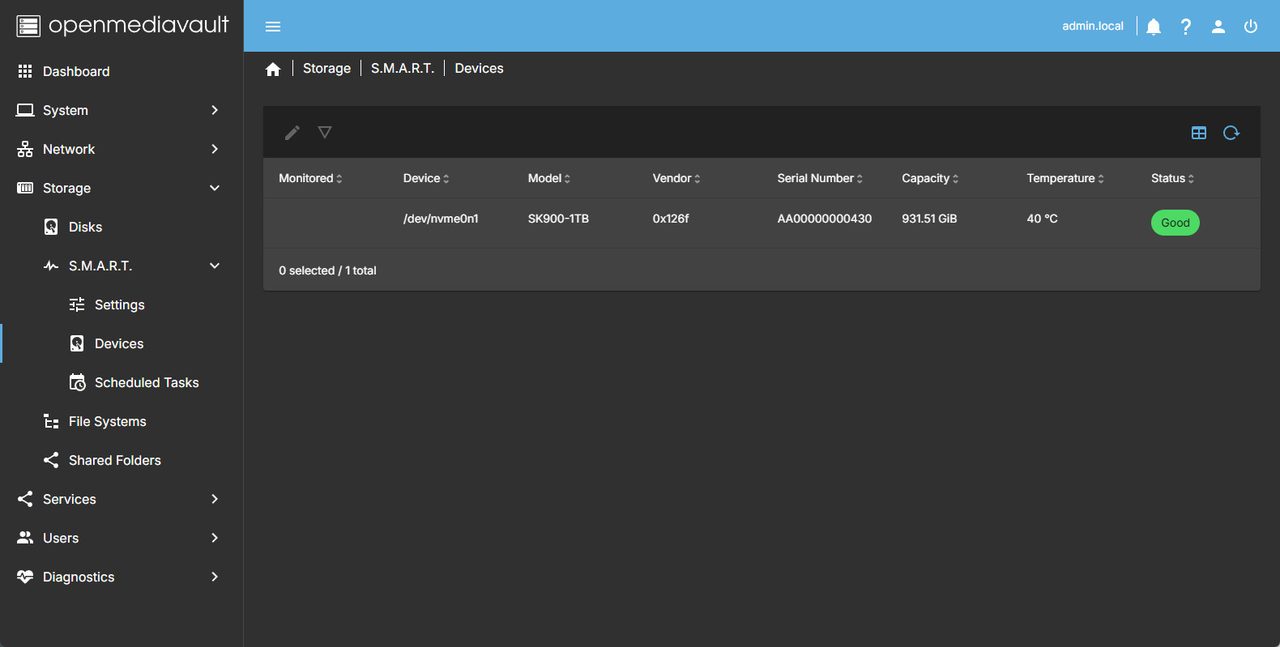Image resolution: width=1280 pixels, height=647 pixels.
Task: Expand the Network menu chevron
Action: (x=214, y=149)
